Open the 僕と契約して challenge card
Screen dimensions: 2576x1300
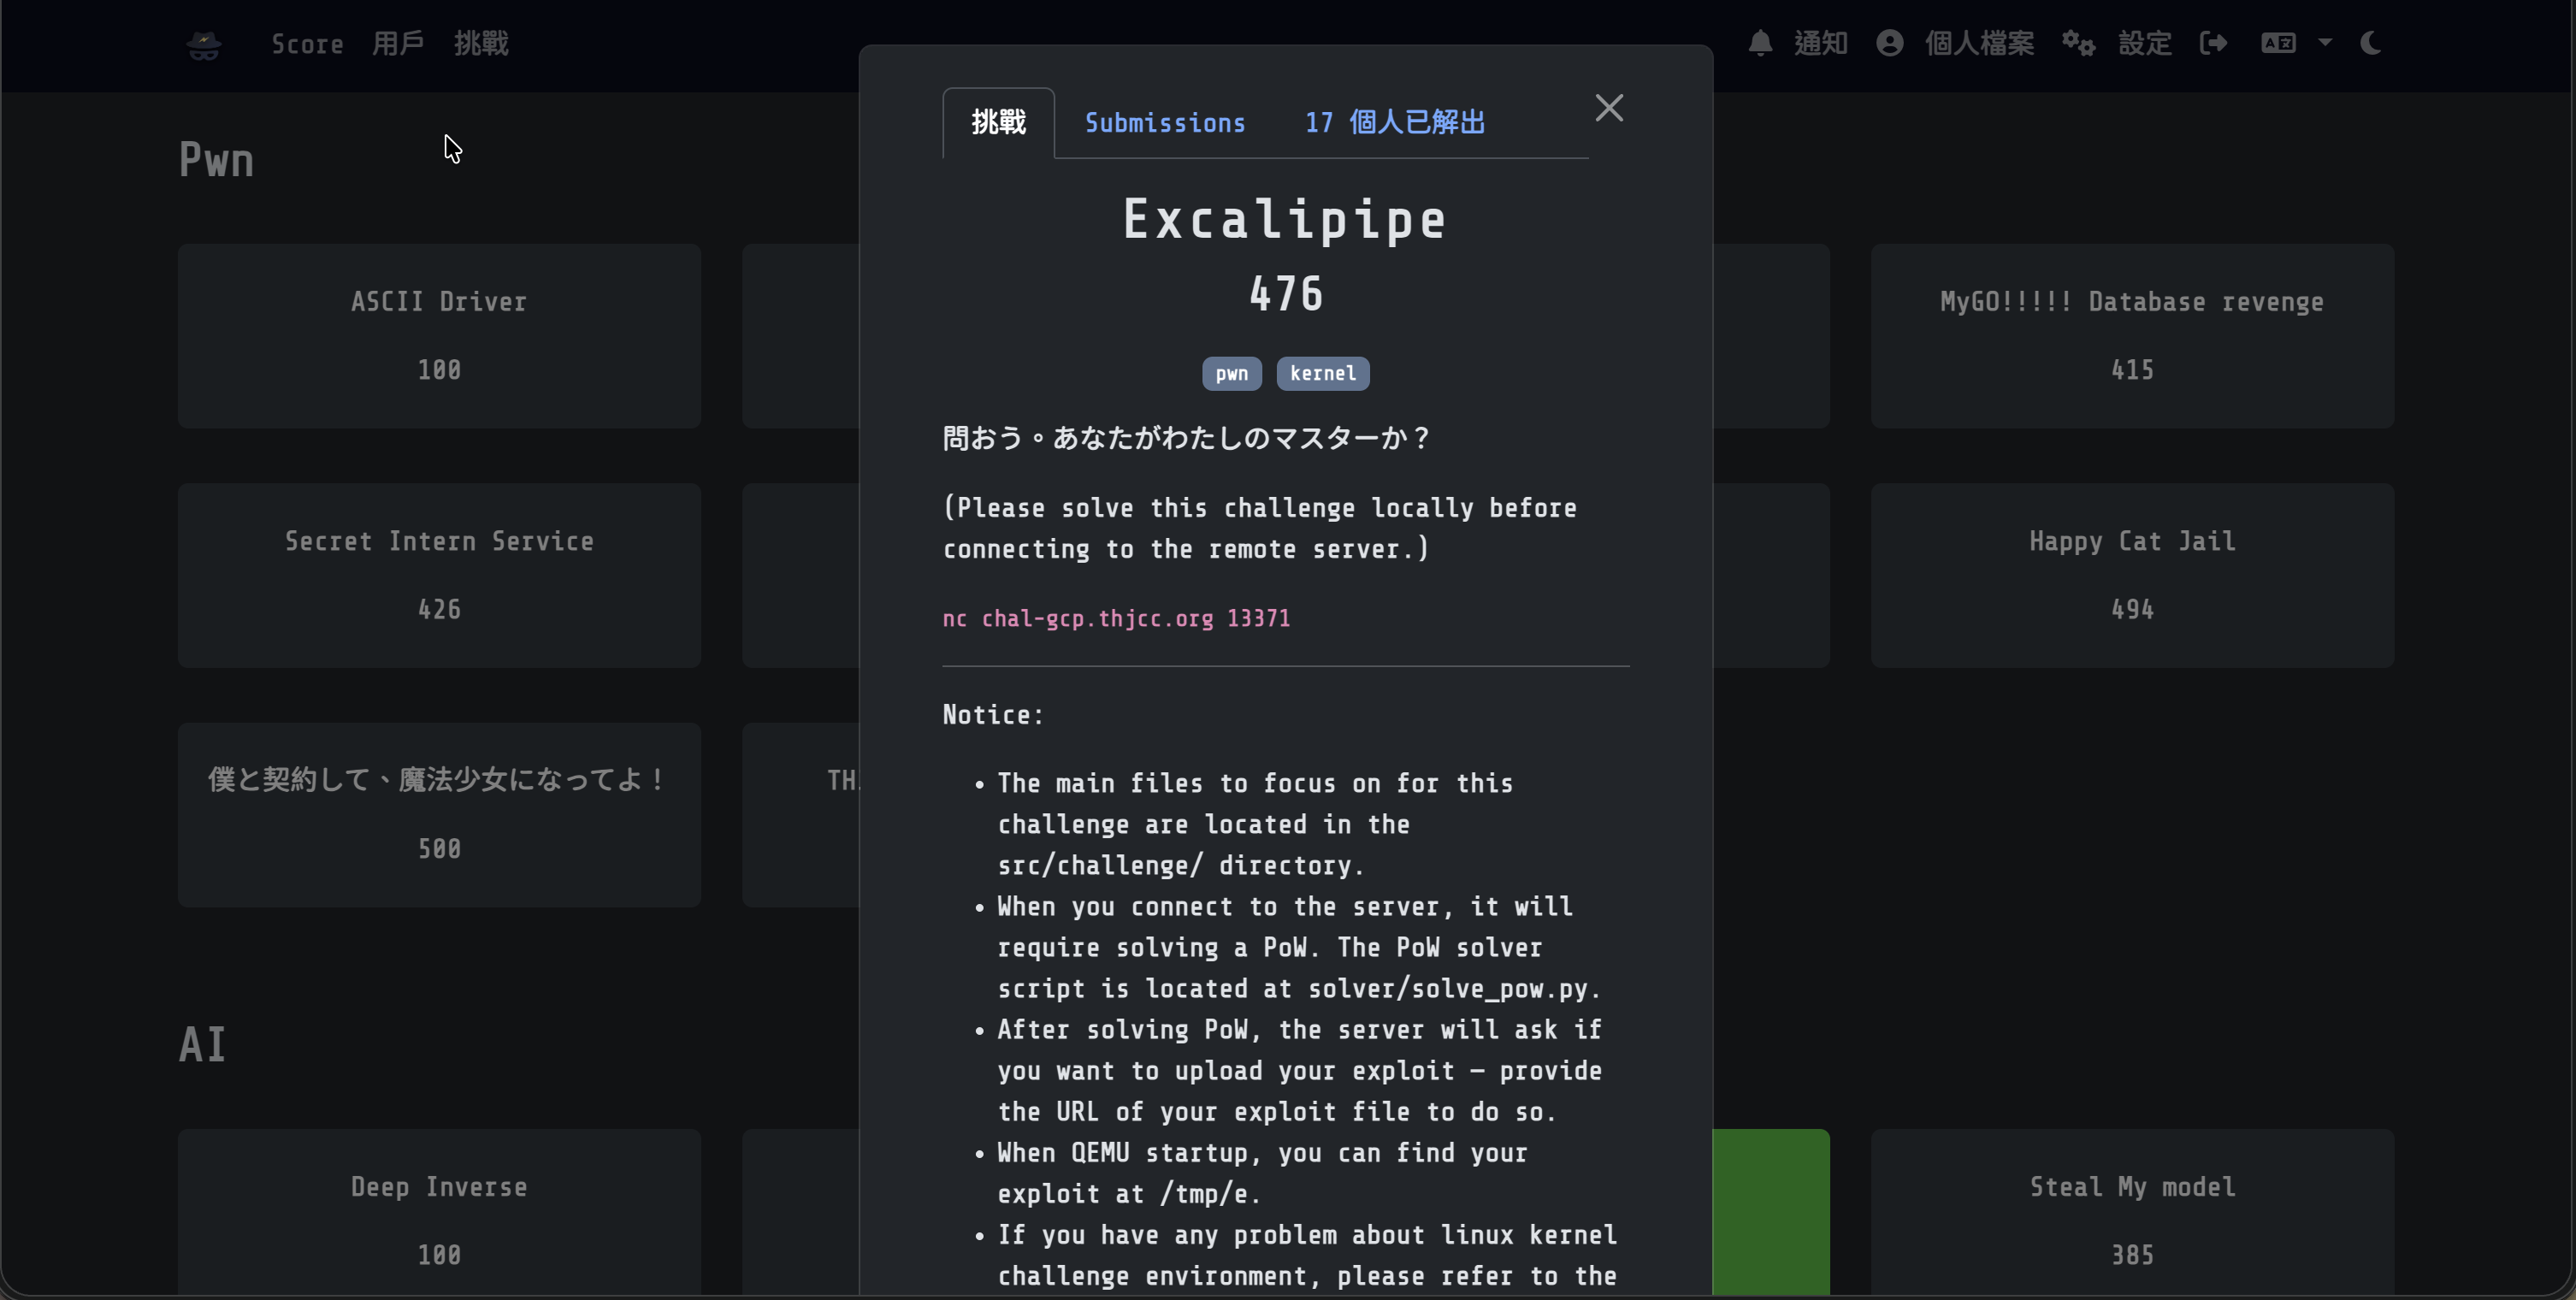(439, 814)
